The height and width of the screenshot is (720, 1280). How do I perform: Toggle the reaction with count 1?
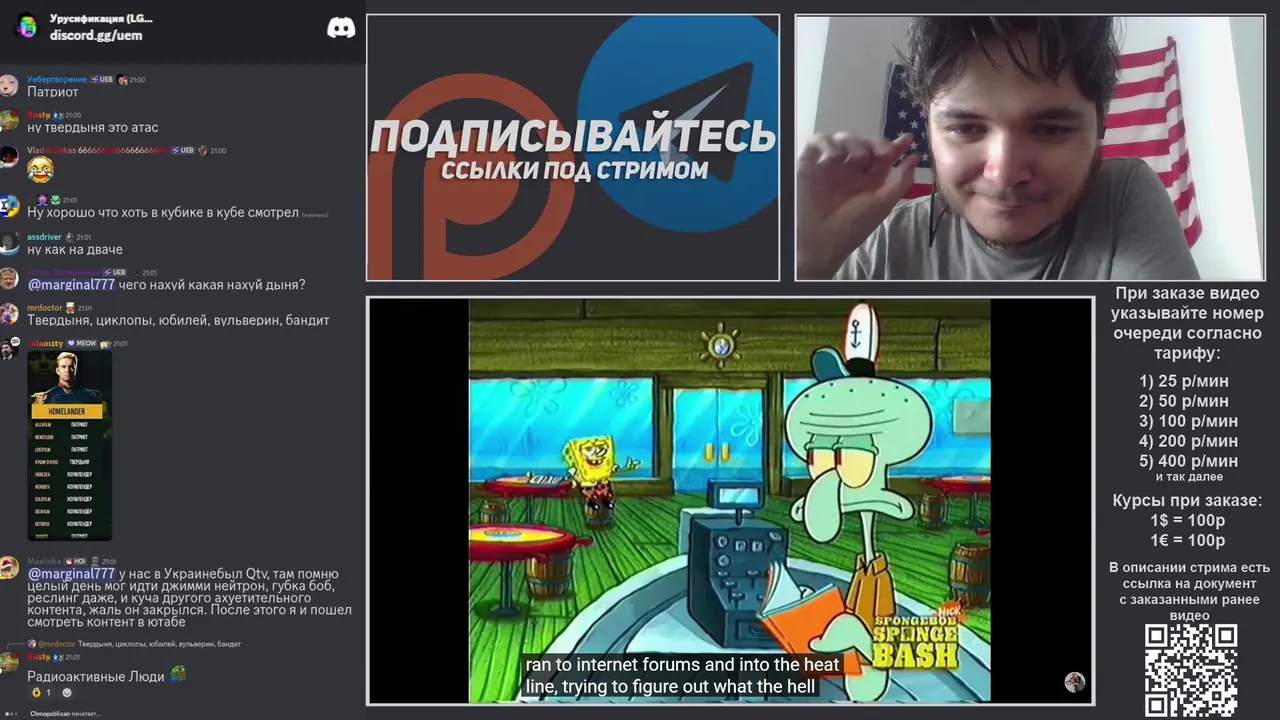click(x=41, y=692)
